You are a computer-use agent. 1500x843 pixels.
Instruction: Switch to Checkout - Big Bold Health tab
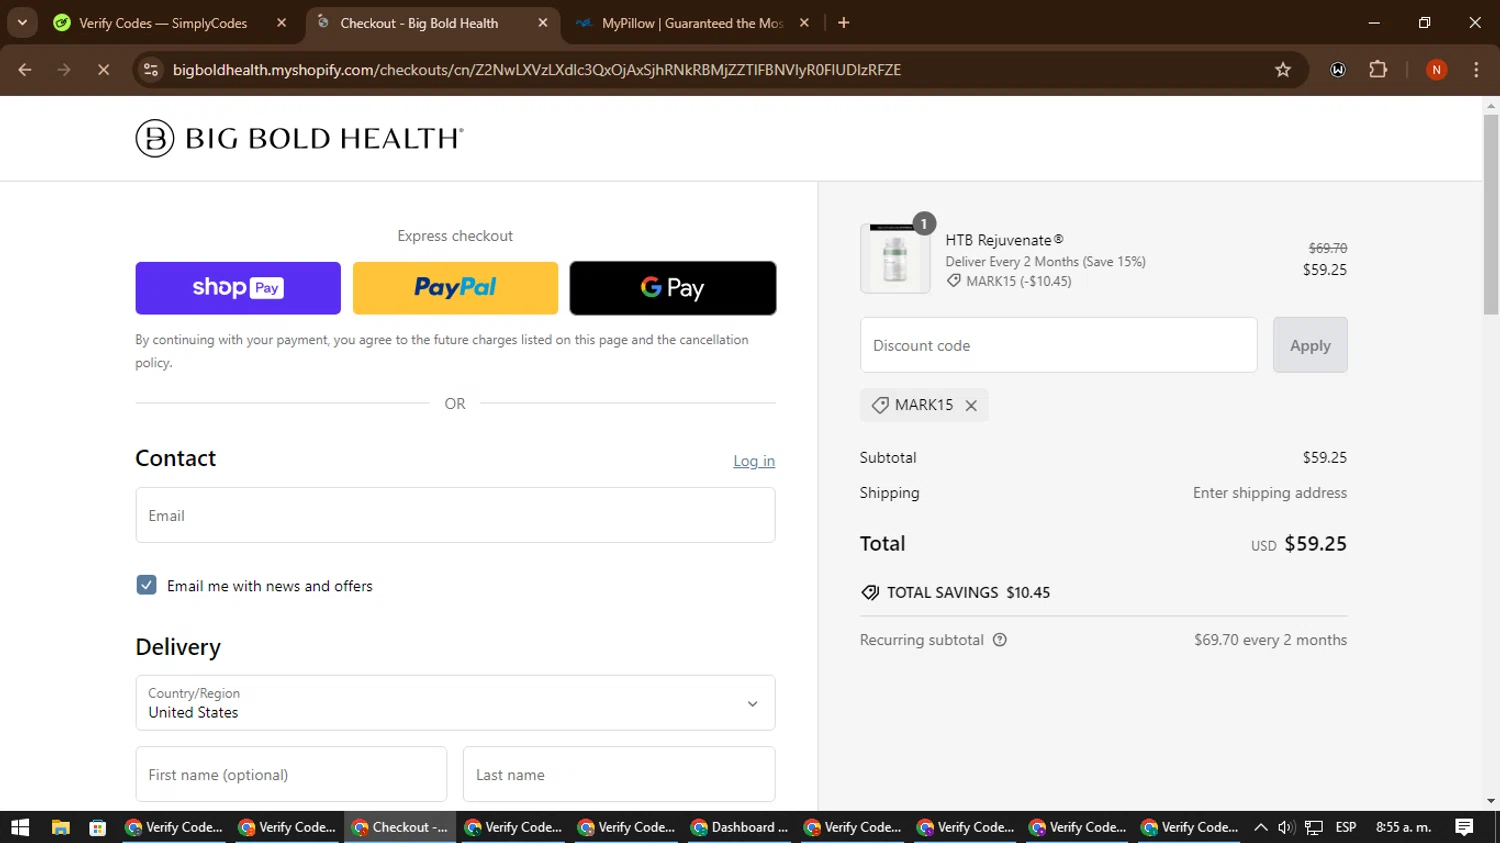point(419,23)
